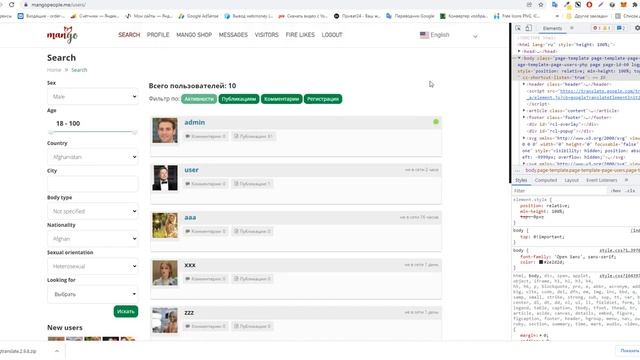The width and height of the screenshot is (640, 360).
Task: Toggle the DevTools device toolbar icon
Action: coord(528,28)
